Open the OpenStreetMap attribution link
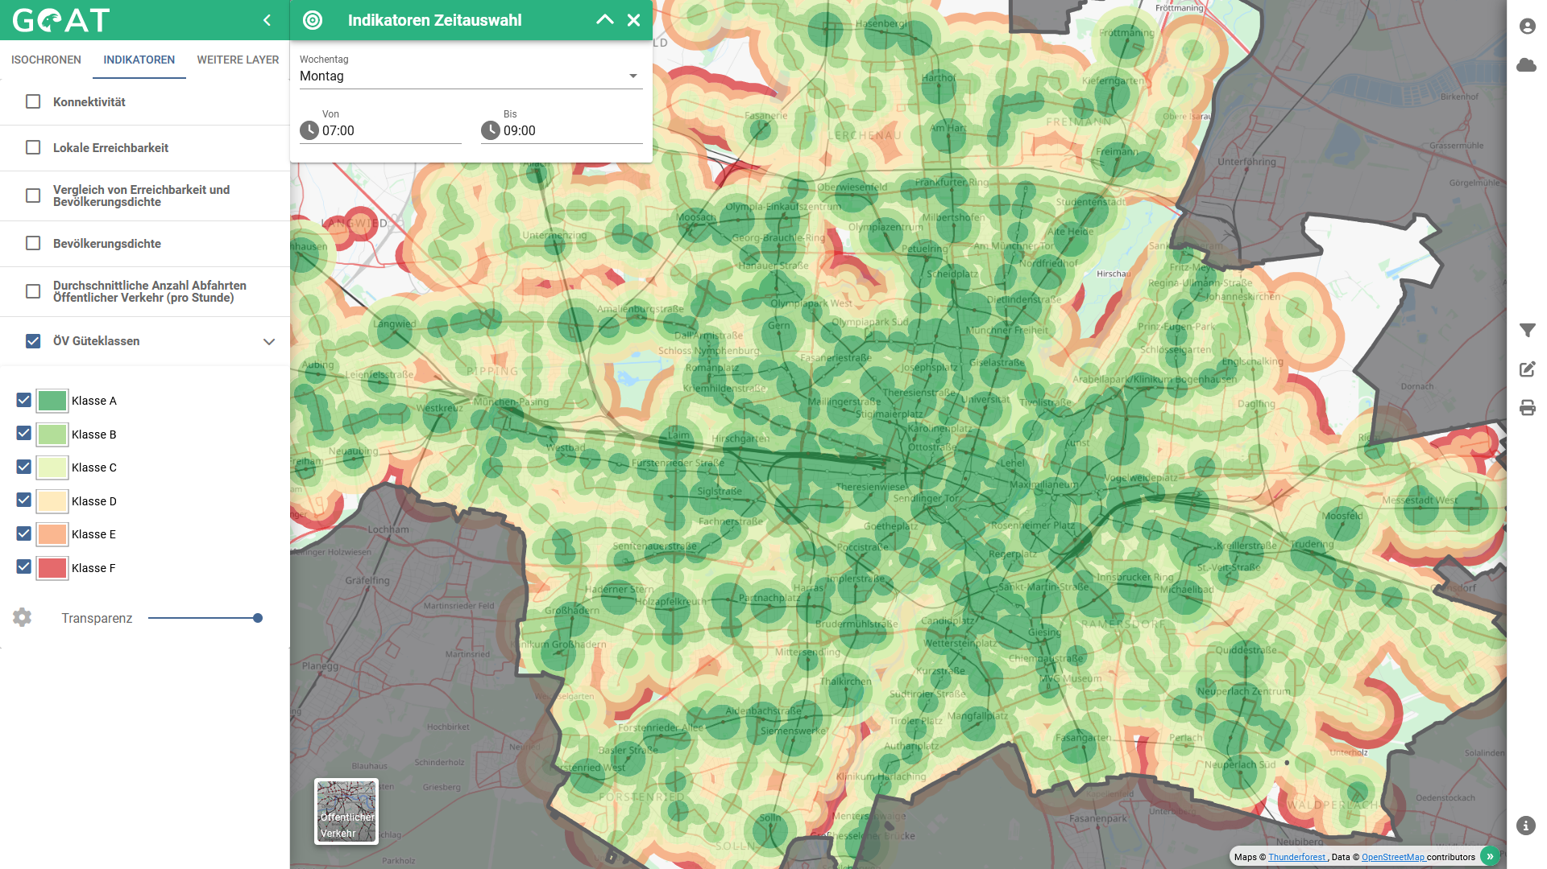Image resolution: width=1547 pixels, height=869 pixels. pyautogui.click(x=1392, y=857)
